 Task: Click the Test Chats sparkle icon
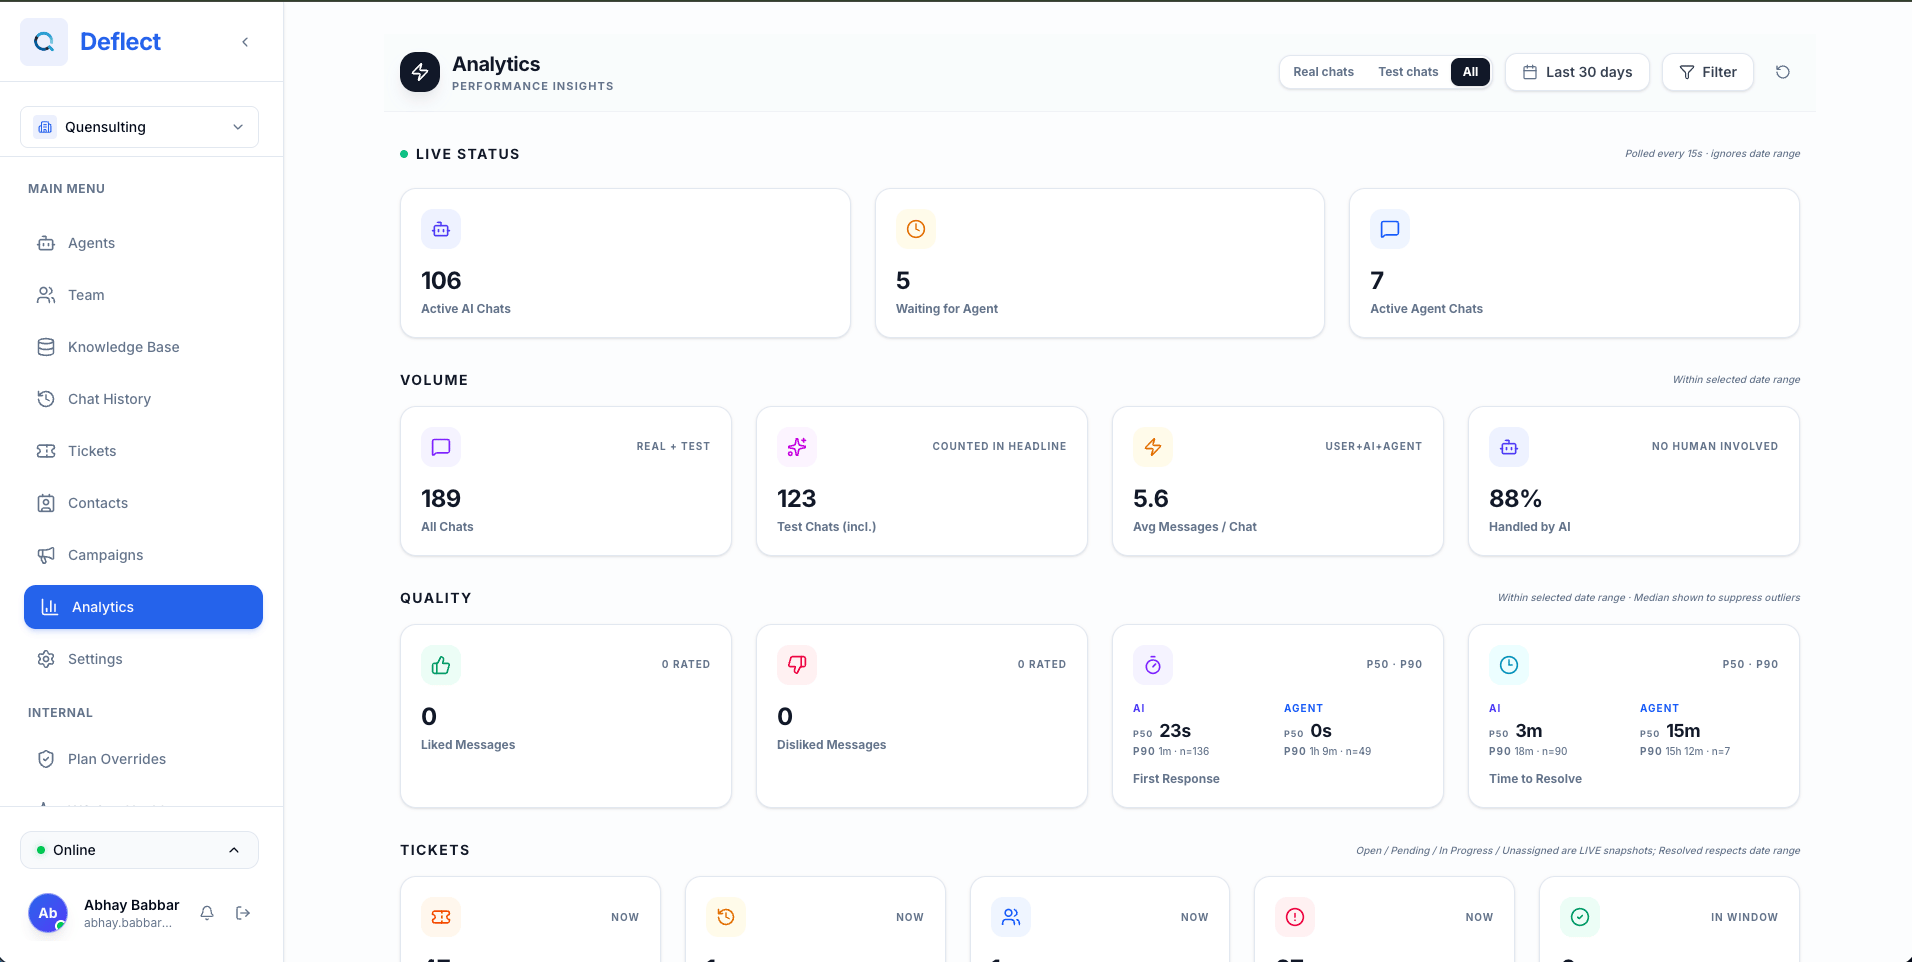coord(797,447)
